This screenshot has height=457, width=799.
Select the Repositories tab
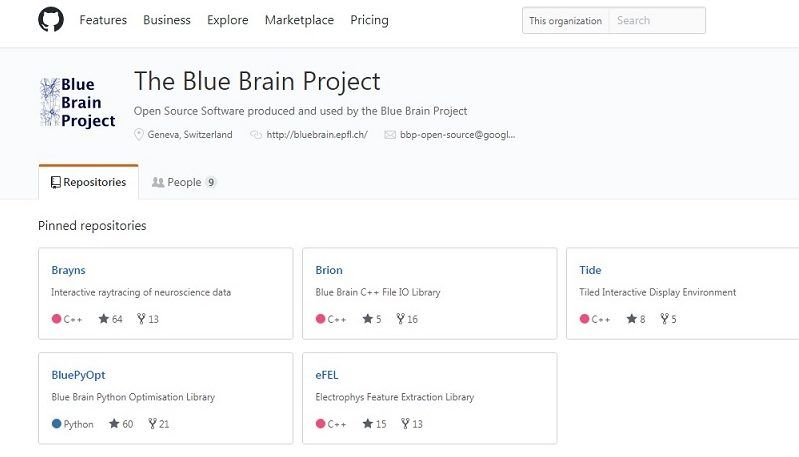tap(88, 182)
